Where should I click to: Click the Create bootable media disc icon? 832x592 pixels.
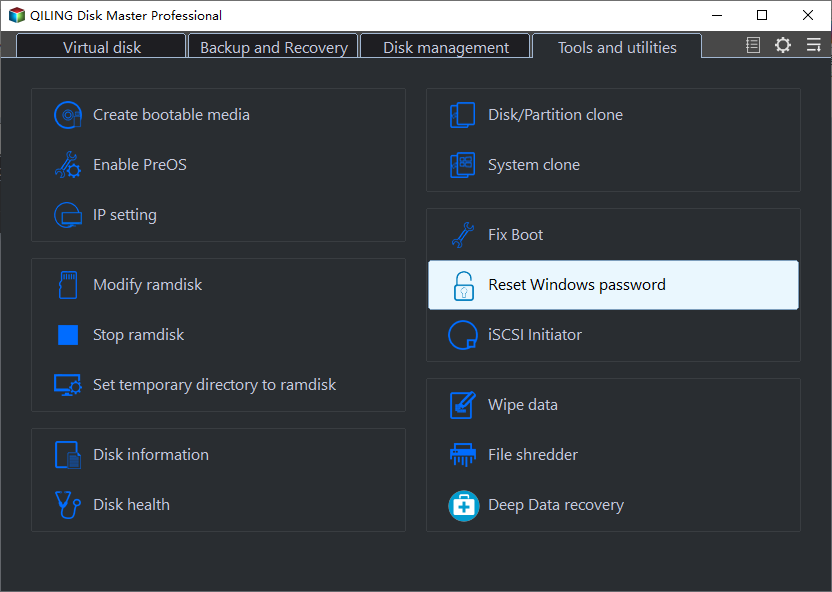[x=68, y=115]
